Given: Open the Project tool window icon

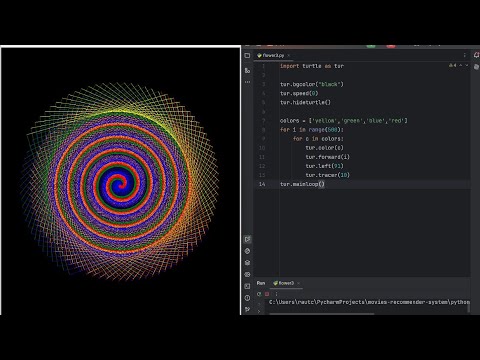Looking at the screenshot, I should 247,56.
